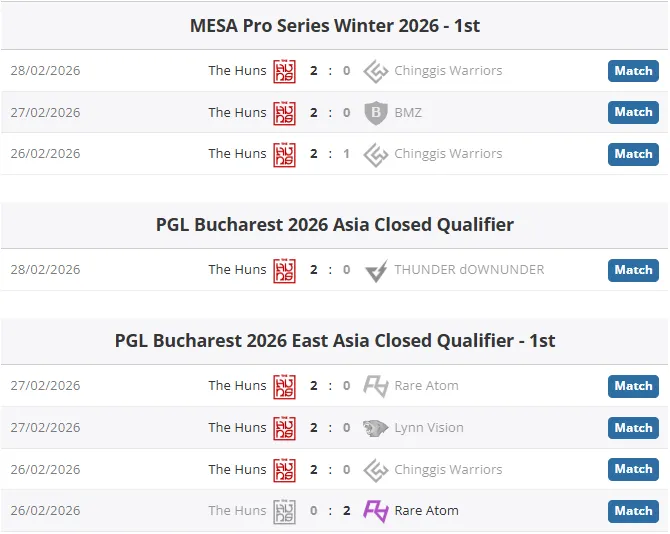Click the grayed-out The Huns logo
This screenshot has width=670, height=534.
[285, 511]
